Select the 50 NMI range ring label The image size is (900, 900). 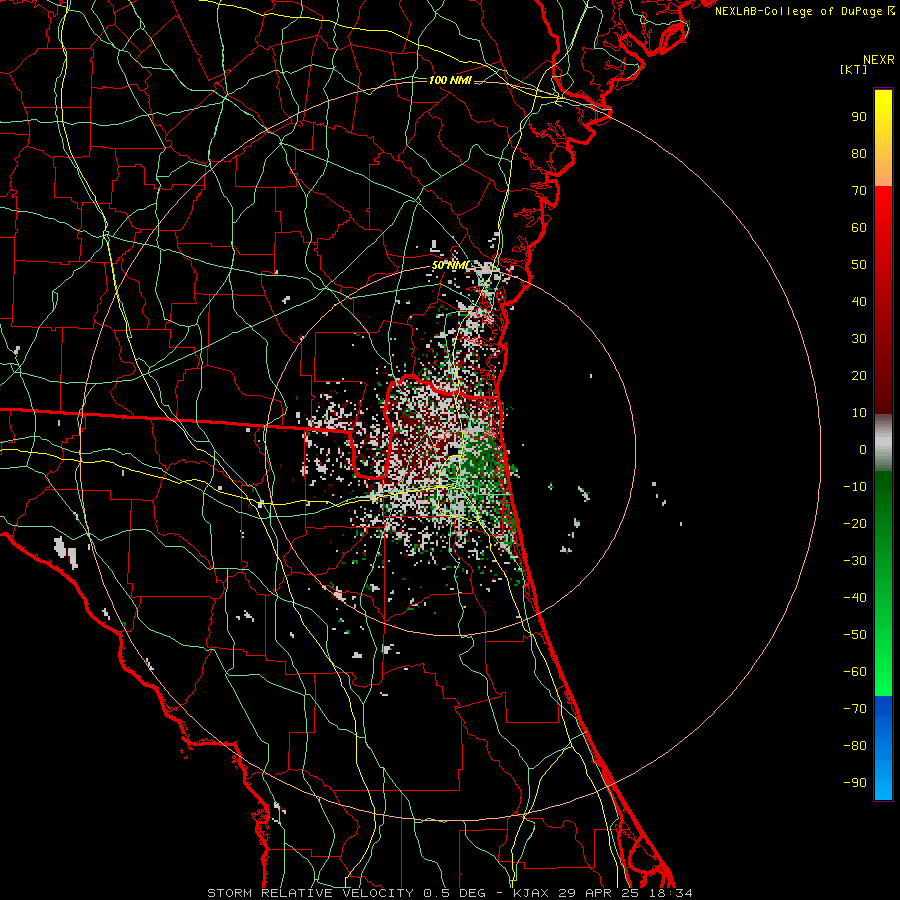[x=450, y=265]
